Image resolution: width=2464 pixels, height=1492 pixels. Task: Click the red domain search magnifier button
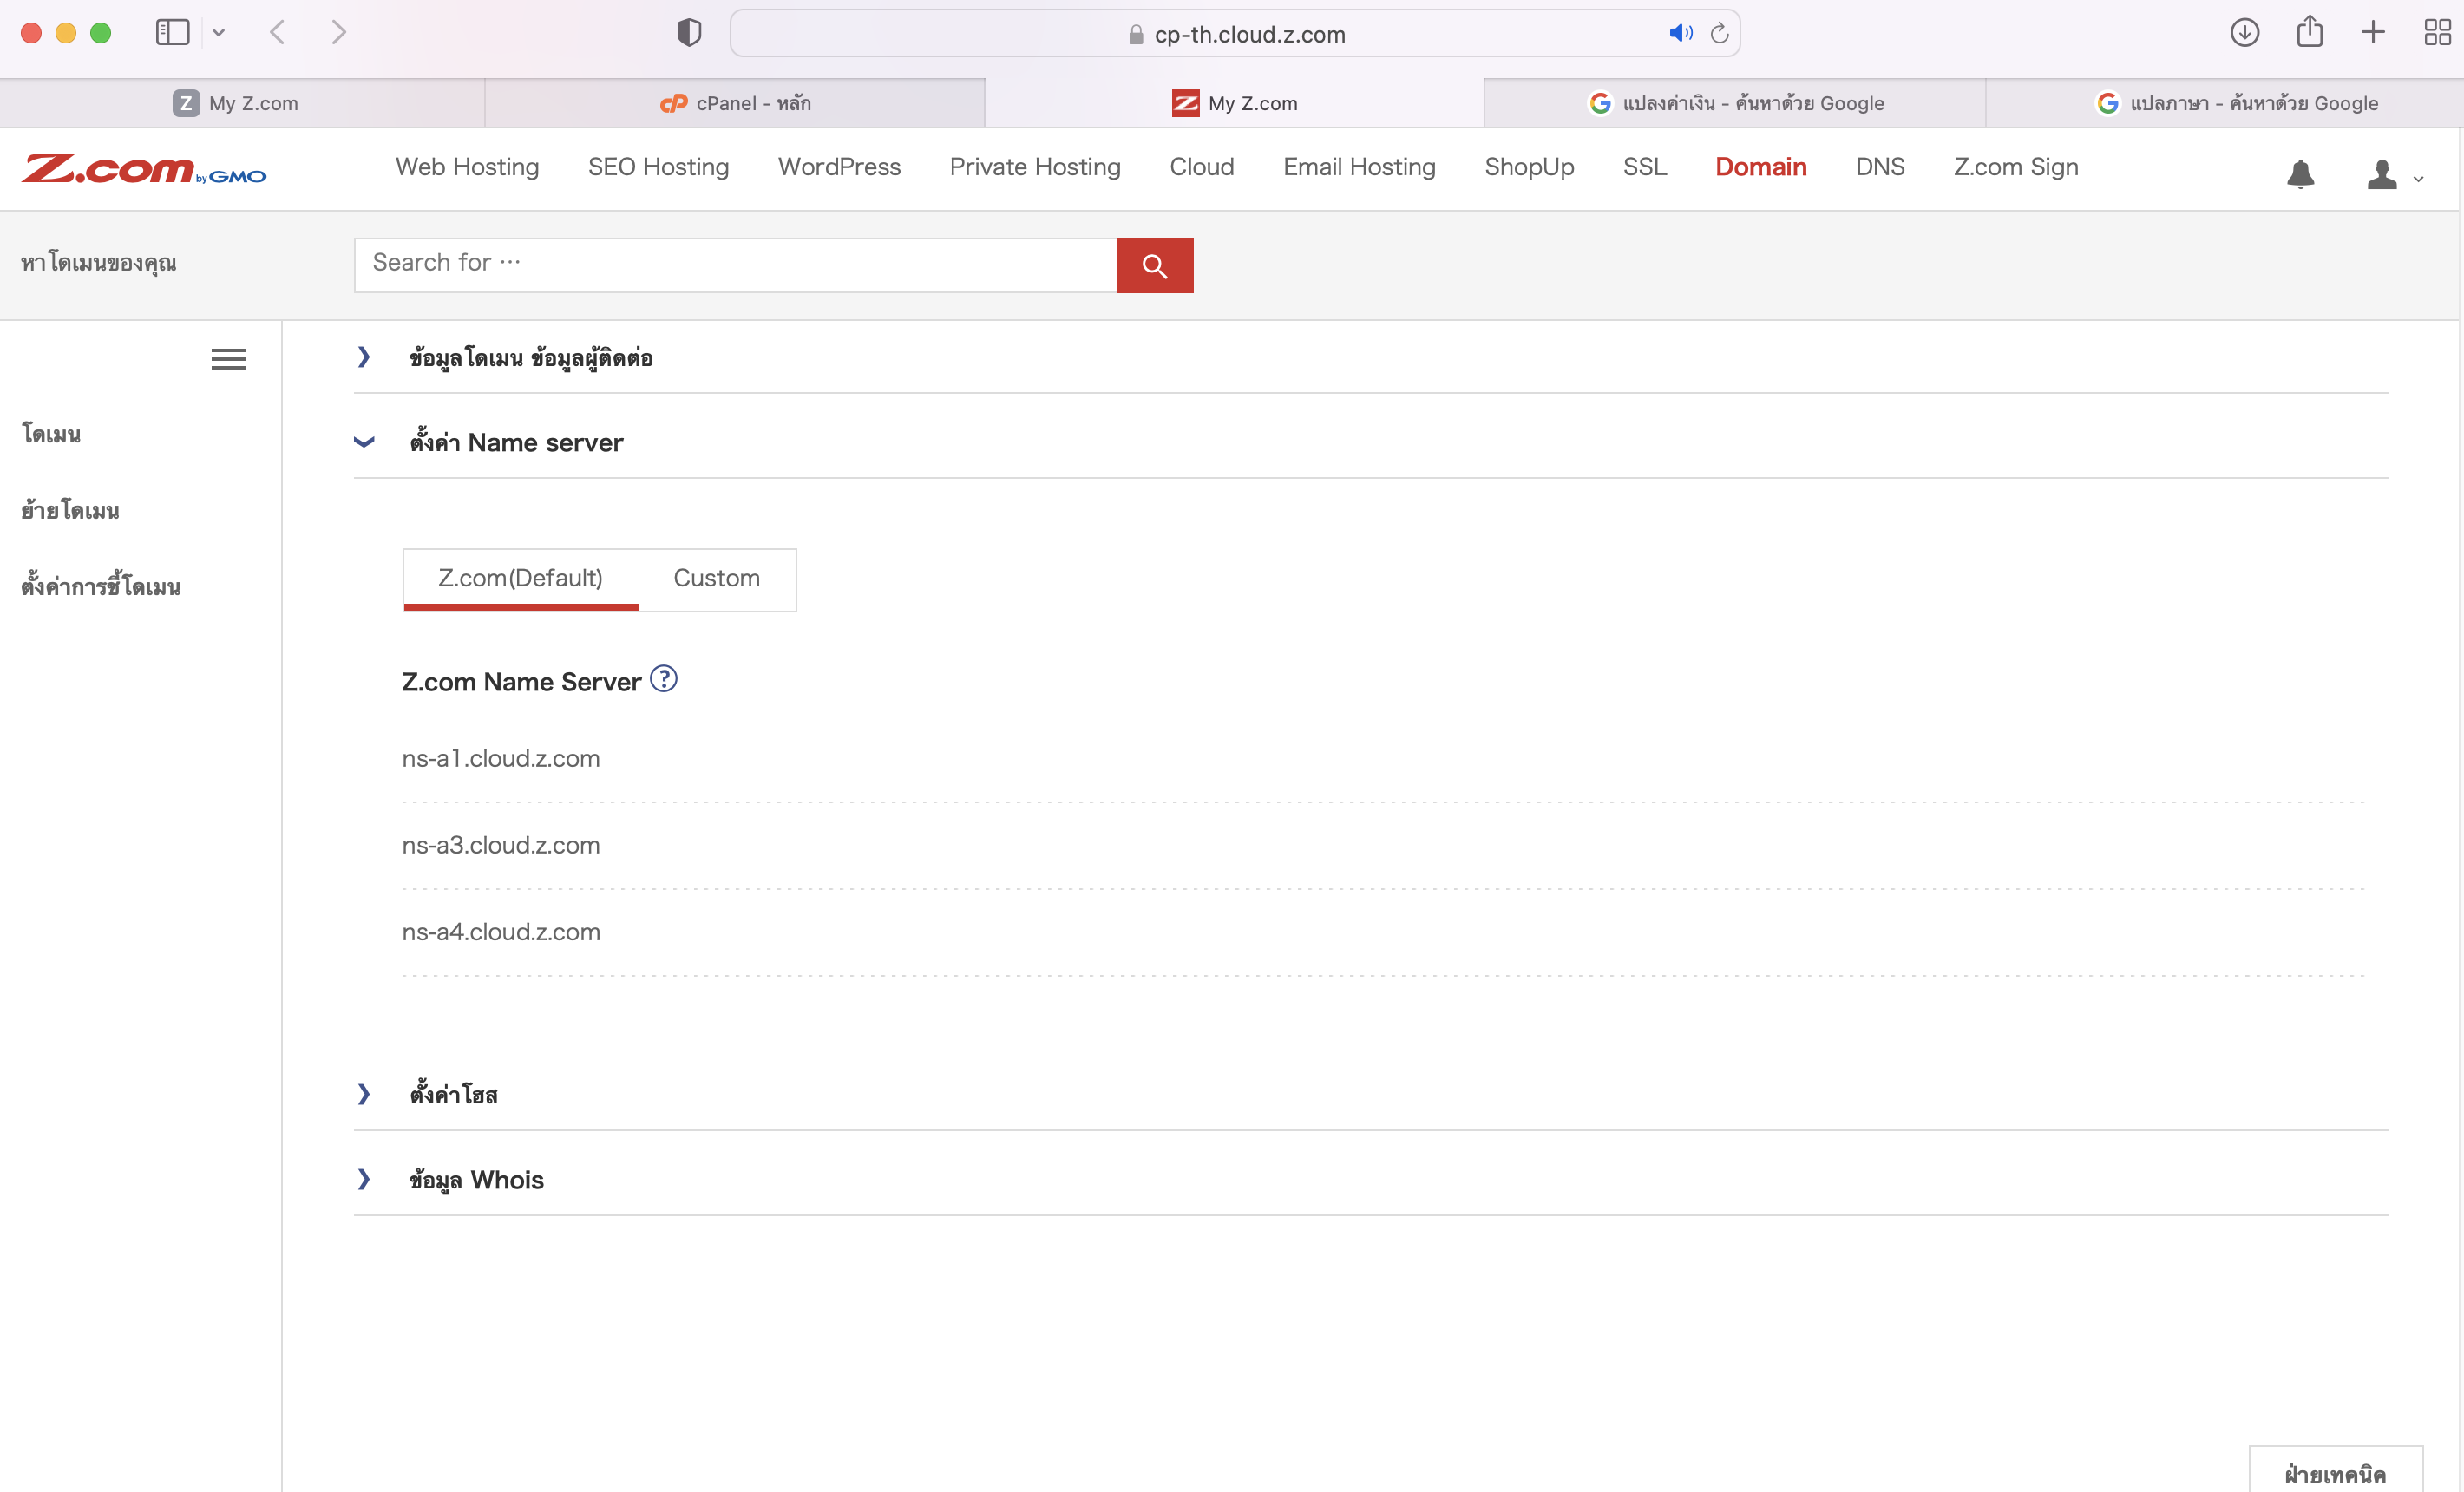(1155, 265)
